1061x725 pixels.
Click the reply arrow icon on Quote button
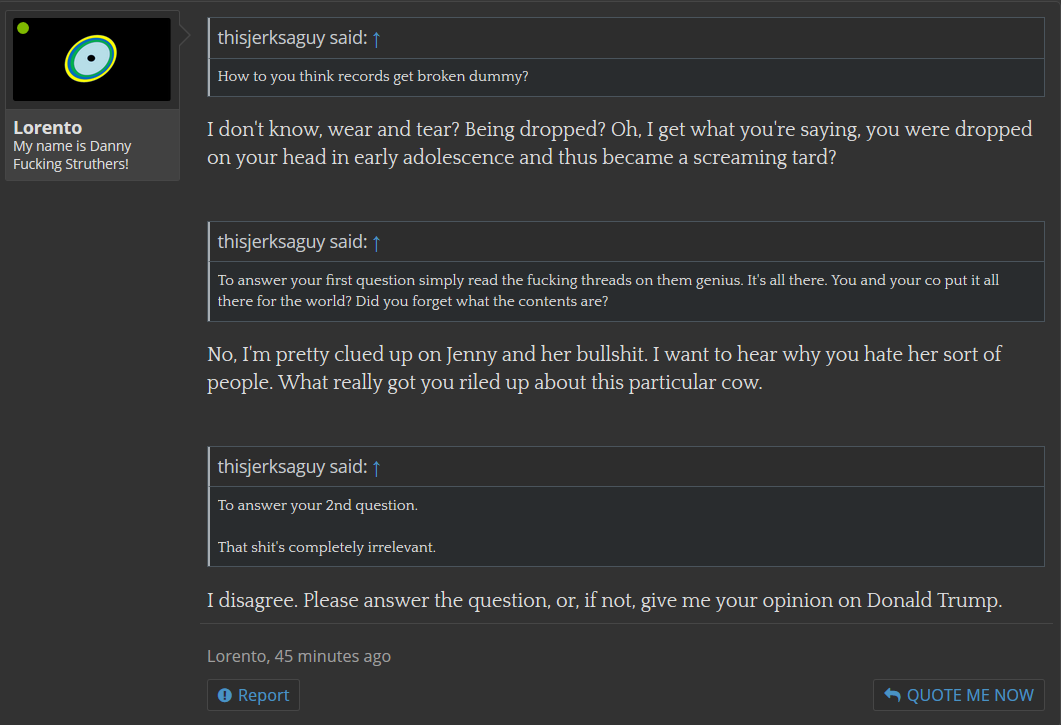[x=892, y=695]
